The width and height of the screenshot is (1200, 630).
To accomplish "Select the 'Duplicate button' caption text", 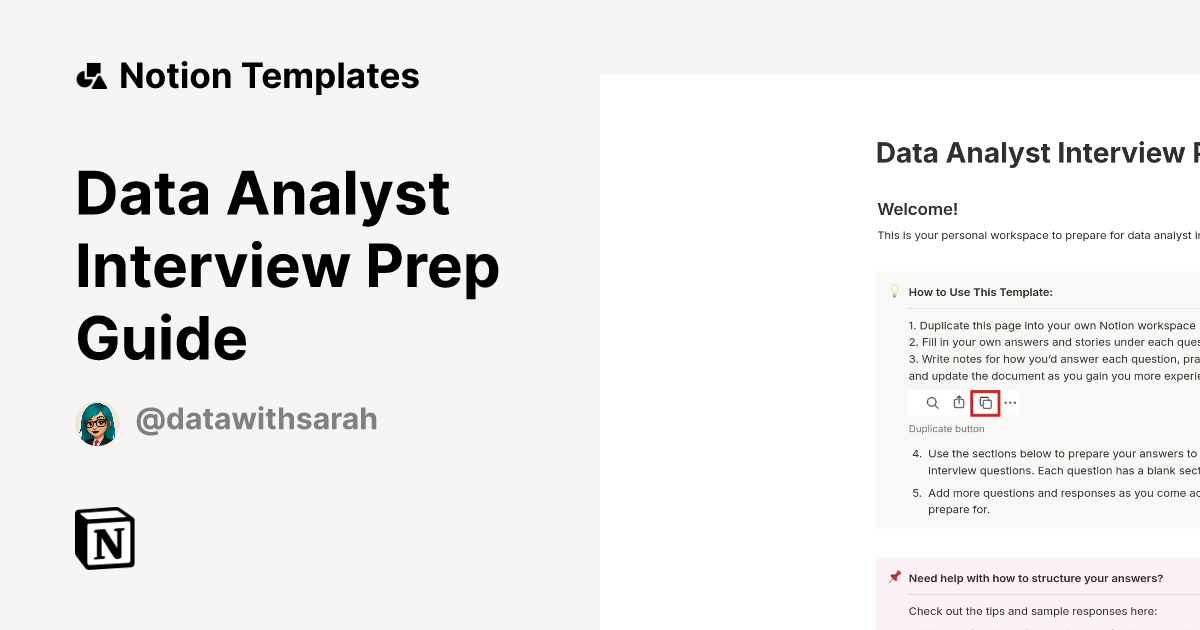I will (x=946, y=428).
